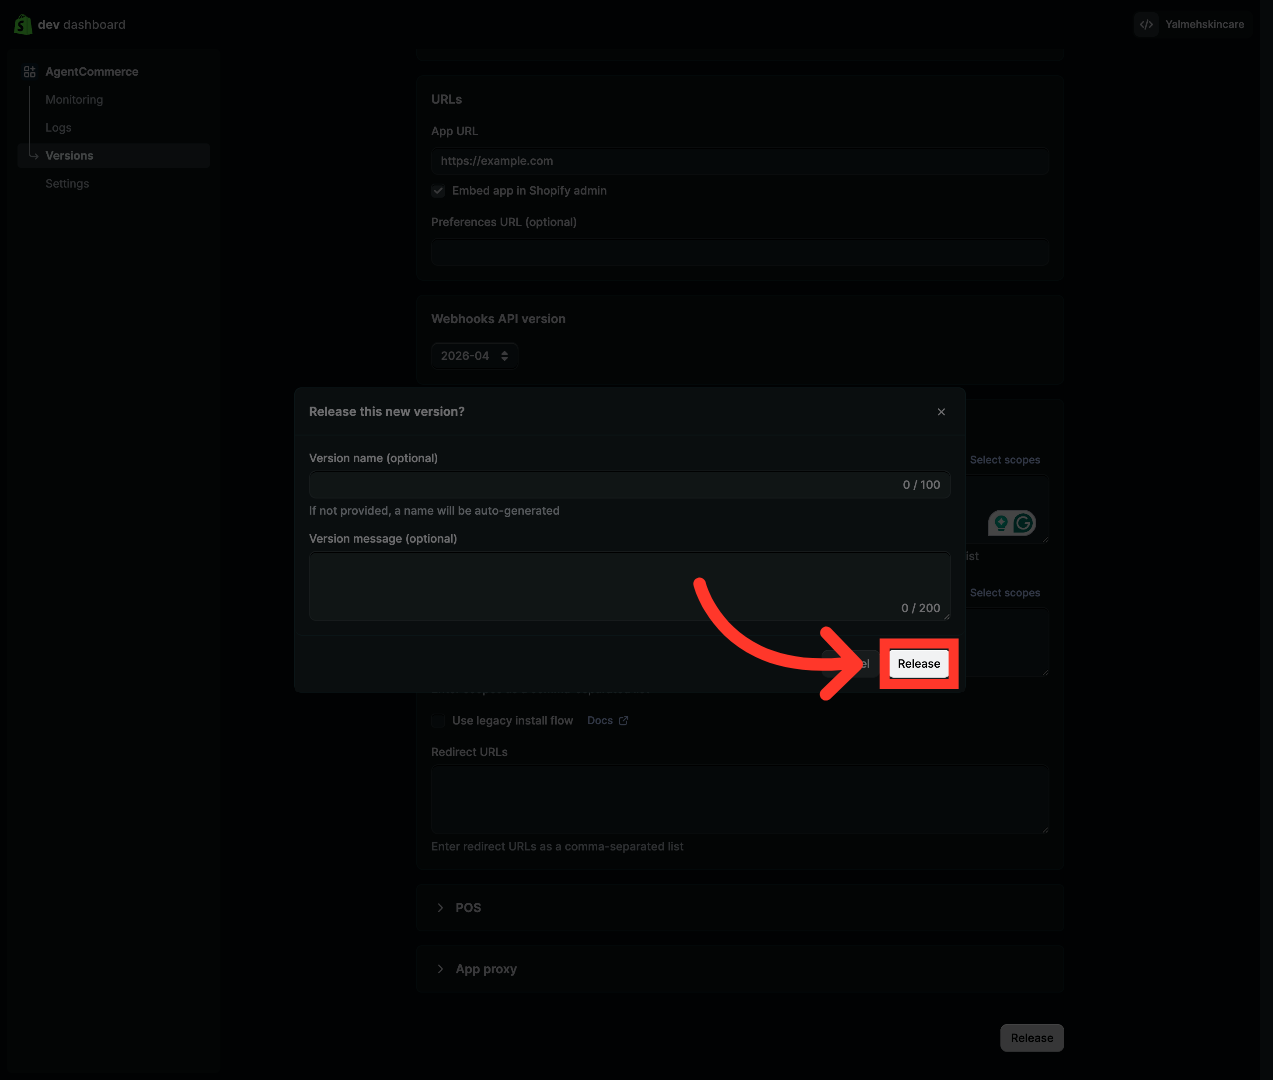Click the dev dashboard title
The height and width of the screenshot is (1080, 1273).
coord(82,25)
